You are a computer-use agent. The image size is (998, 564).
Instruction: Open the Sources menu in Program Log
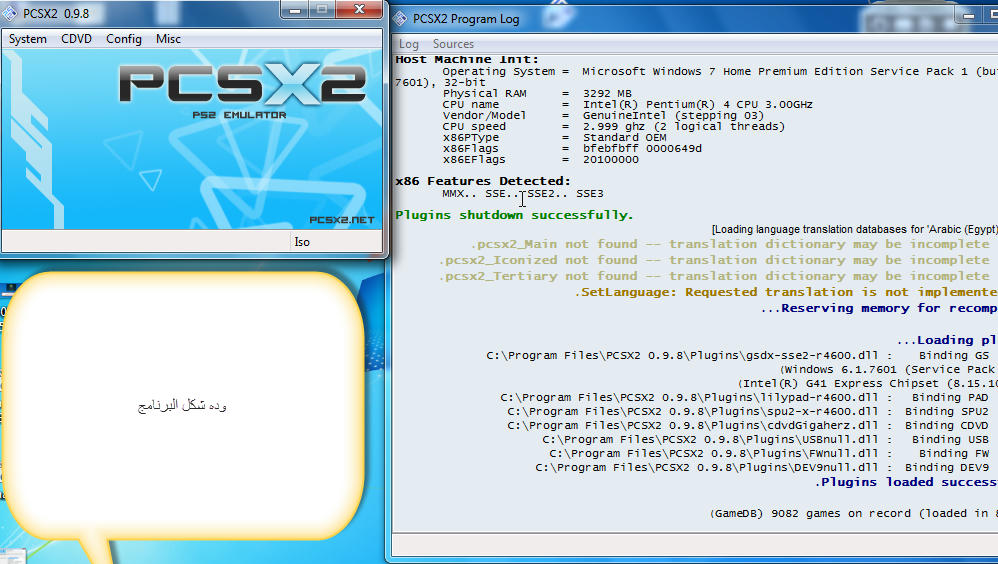point(453,44)
